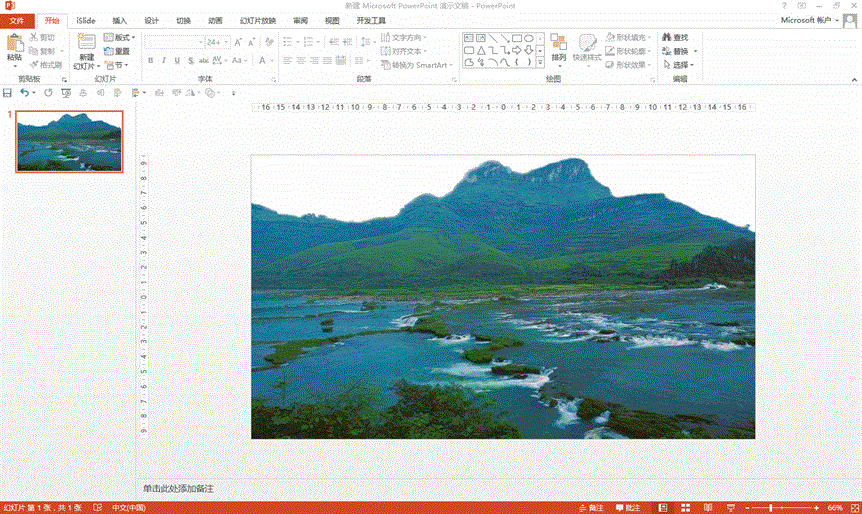
Task: Click the Format Painter (格式刷) tool
Action: (x=47, y=65)
